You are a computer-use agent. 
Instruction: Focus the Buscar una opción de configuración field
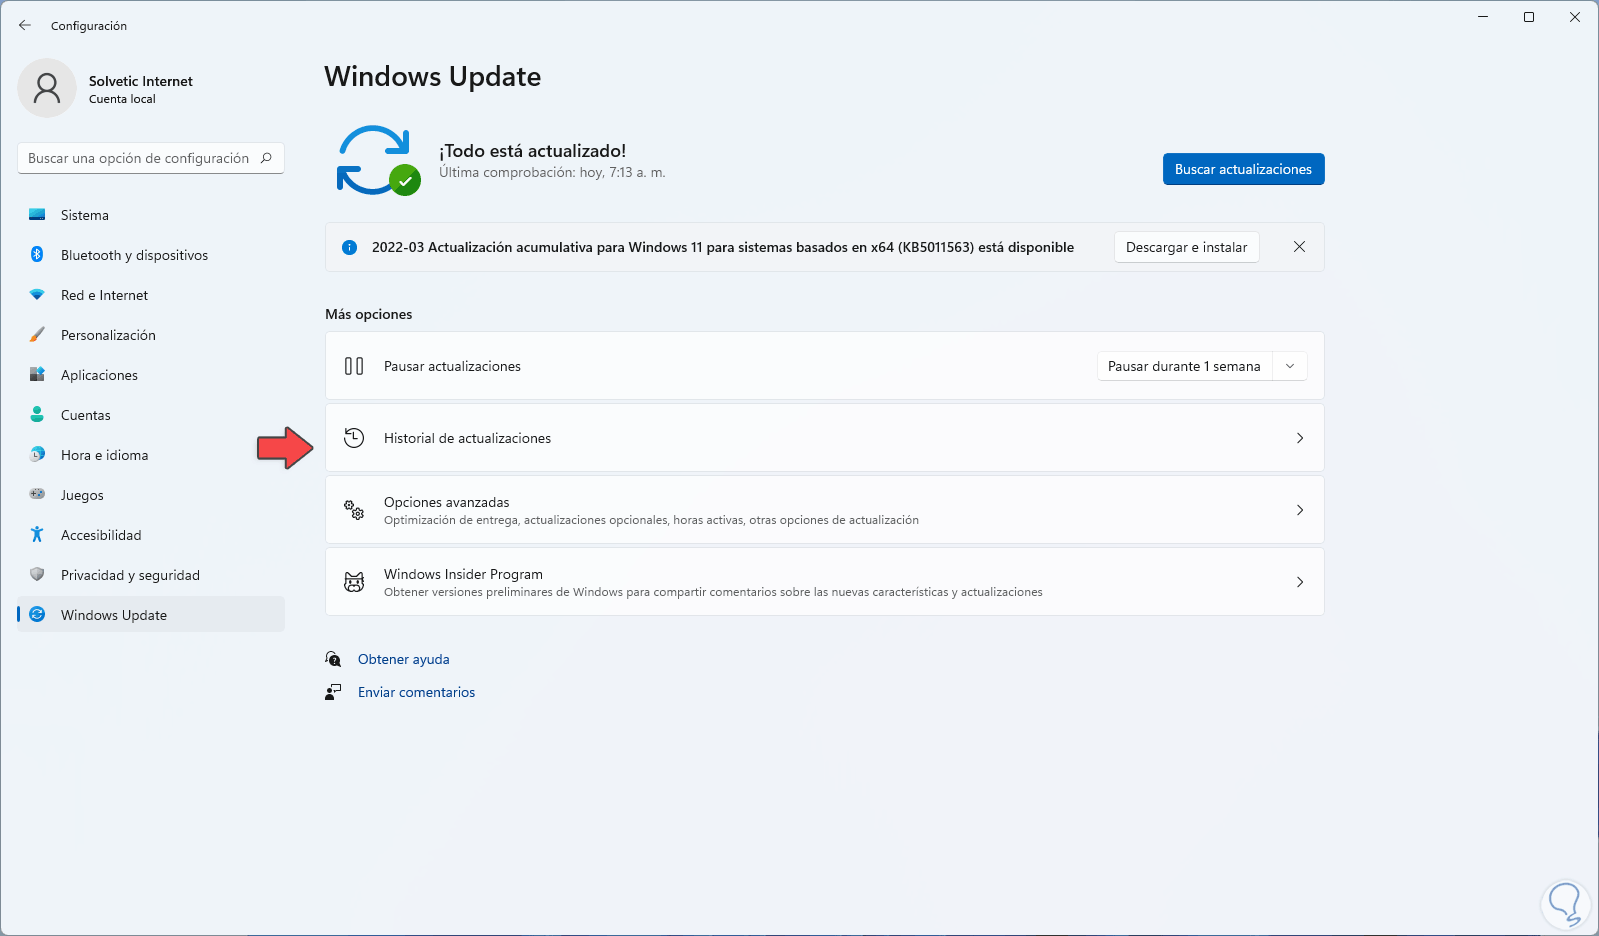(140, 158)
